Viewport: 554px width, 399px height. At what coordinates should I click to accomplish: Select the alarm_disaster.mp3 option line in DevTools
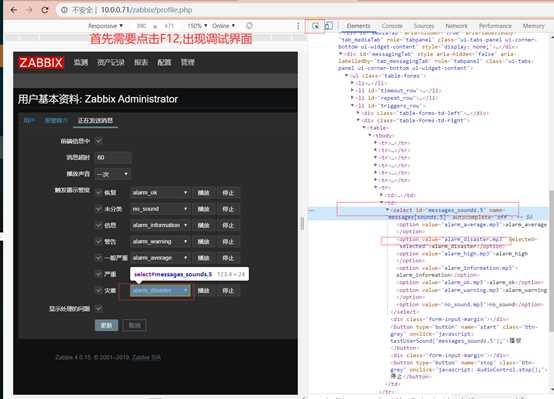click(x=466, y=242)
